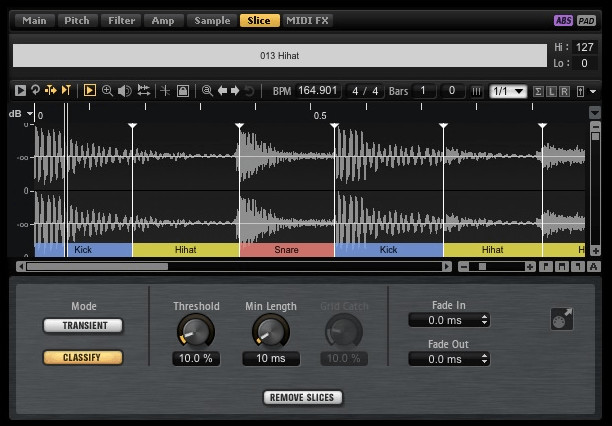
Task: Click the three-bar grid icon beside Bars
Action: coord(476,91)
